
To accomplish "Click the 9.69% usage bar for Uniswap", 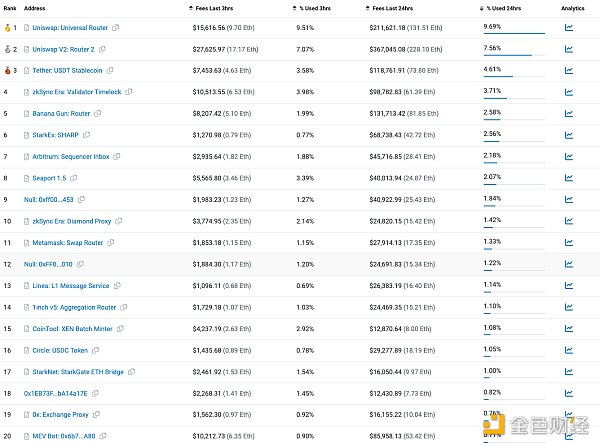I will tap(514, 33).
